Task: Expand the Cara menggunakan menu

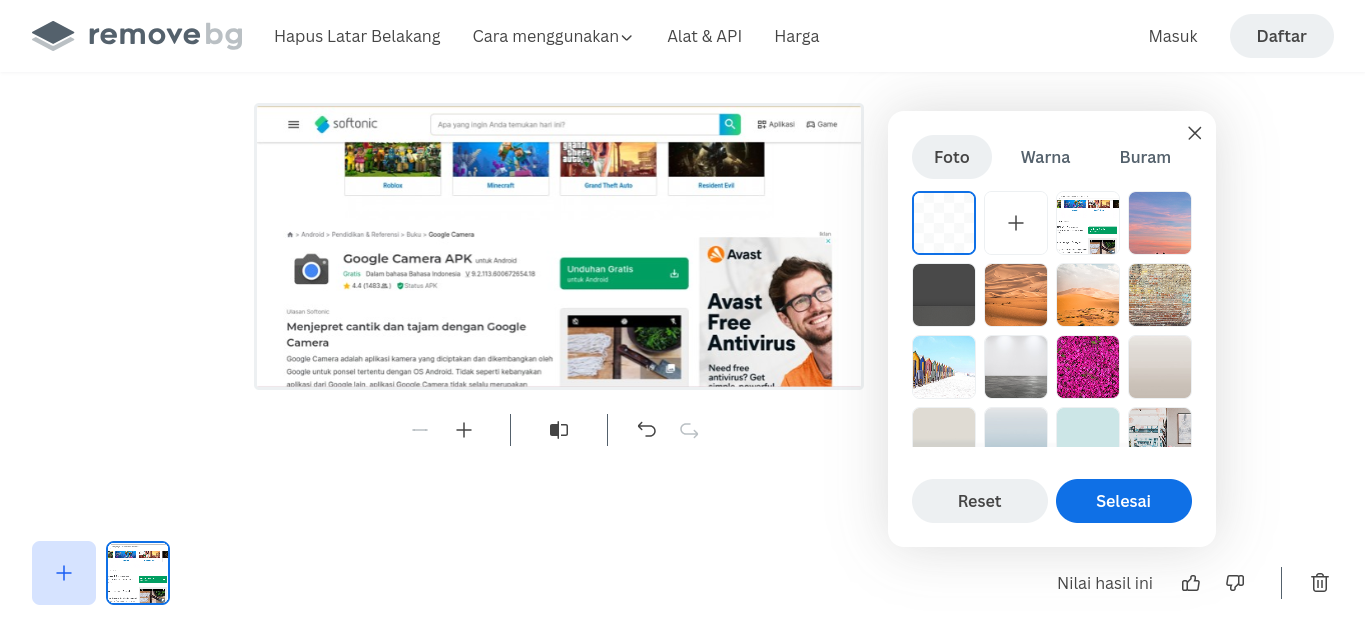Action: [553, 36]
